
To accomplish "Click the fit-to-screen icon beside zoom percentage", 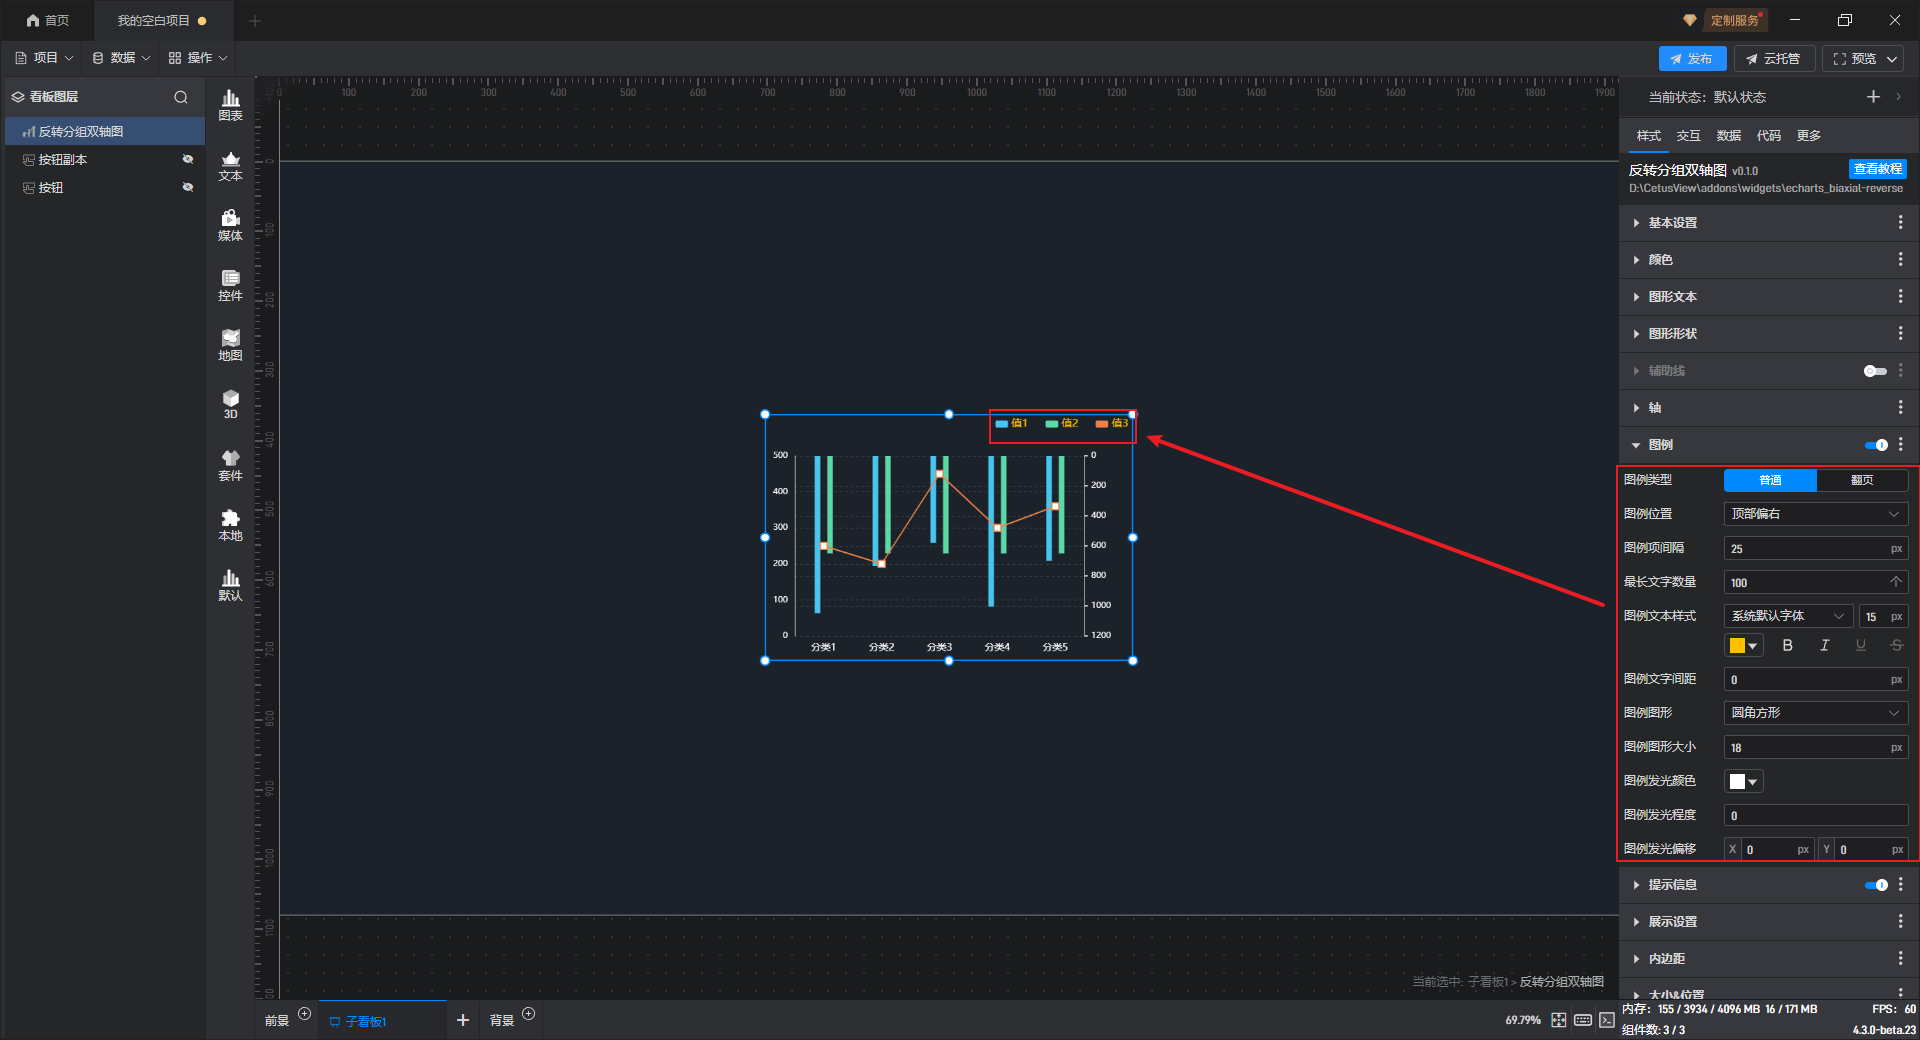I will click(1559, 1020).
